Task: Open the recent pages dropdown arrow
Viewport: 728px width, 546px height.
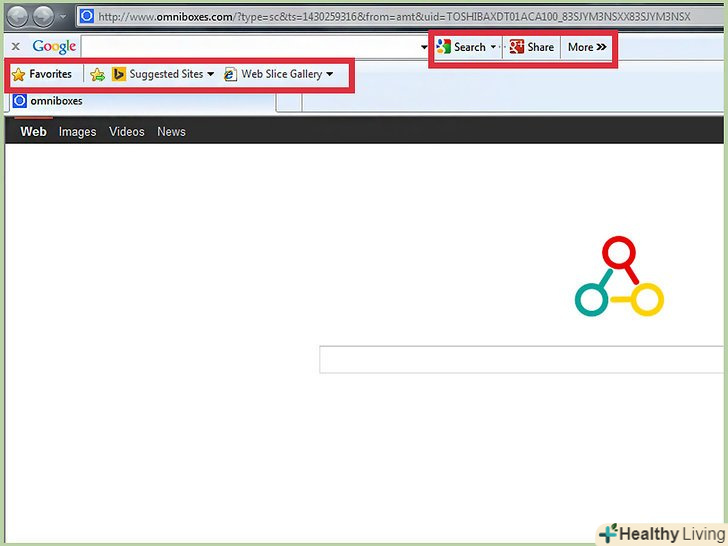Action: tap(63, 17)
